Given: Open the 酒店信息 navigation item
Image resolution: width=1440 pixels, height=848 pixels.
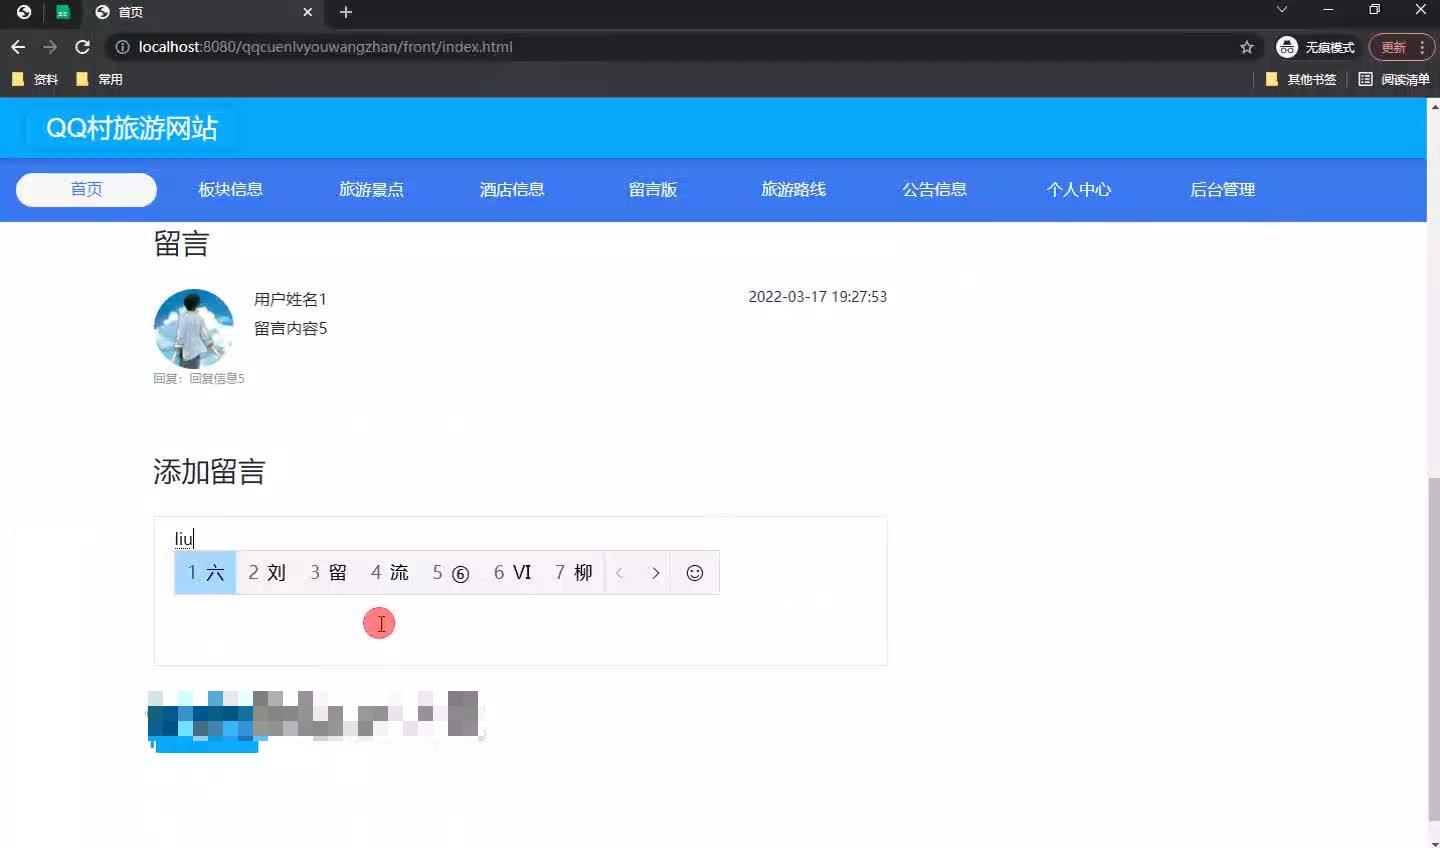Looking at the screenshot, I should 512,189.
